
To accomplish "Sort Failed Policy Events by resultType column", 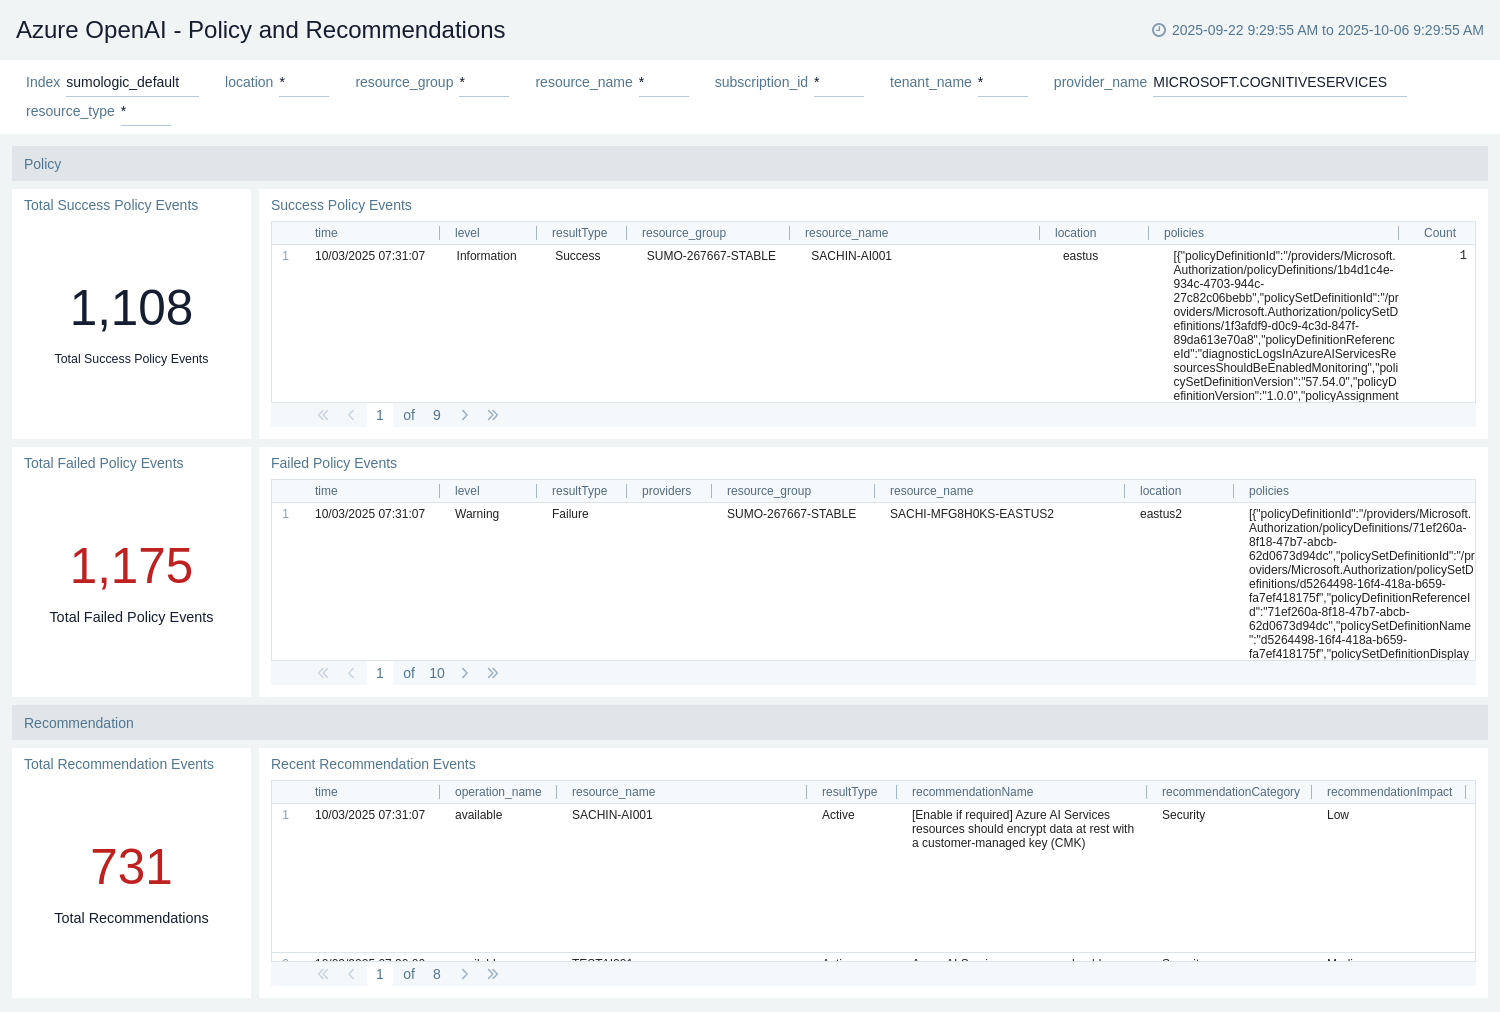I will click(x=579, y=491).
